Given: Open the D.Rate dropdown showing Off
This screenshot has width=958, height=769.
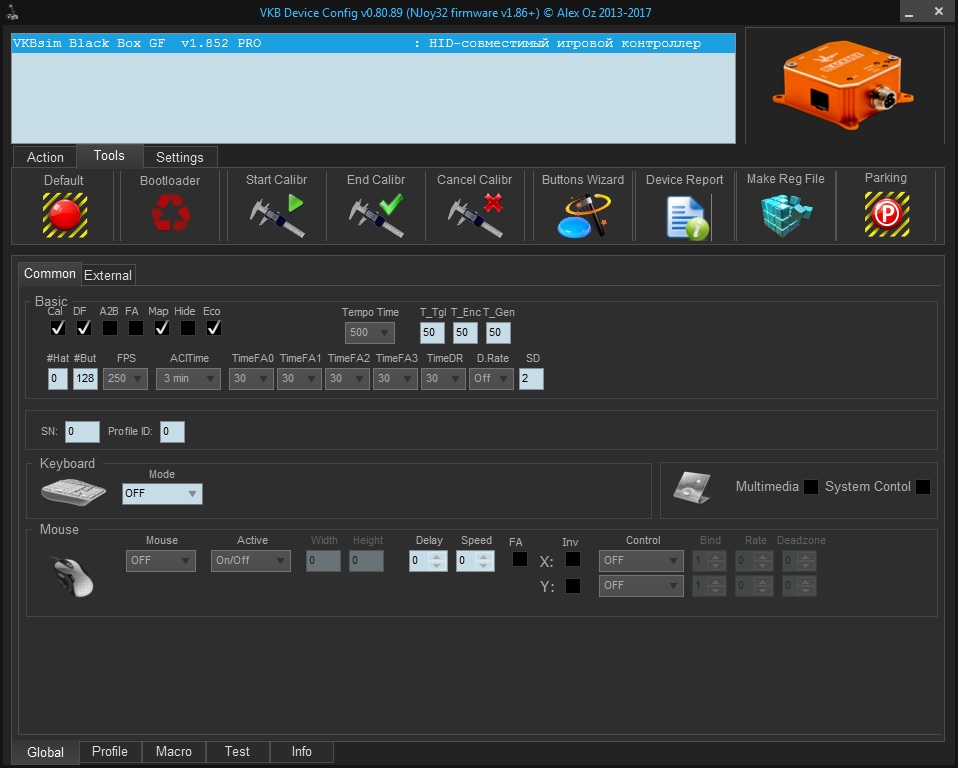Looking at the screenshot, I should pyautogui.click(x=491, y=379).
